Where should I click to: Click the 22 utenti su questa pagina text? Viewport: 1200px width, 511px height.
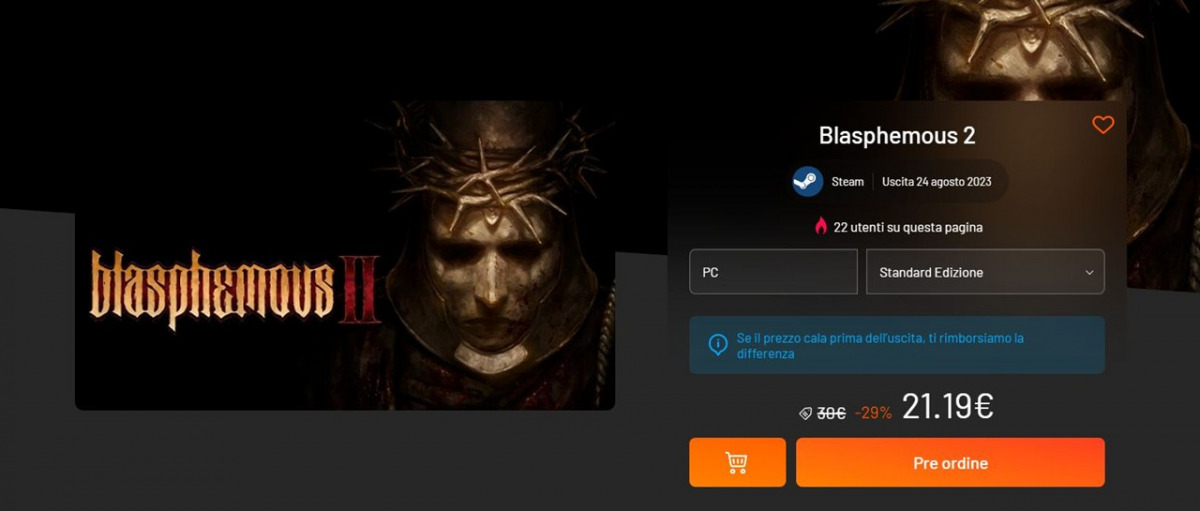click(x=908, y=227)
